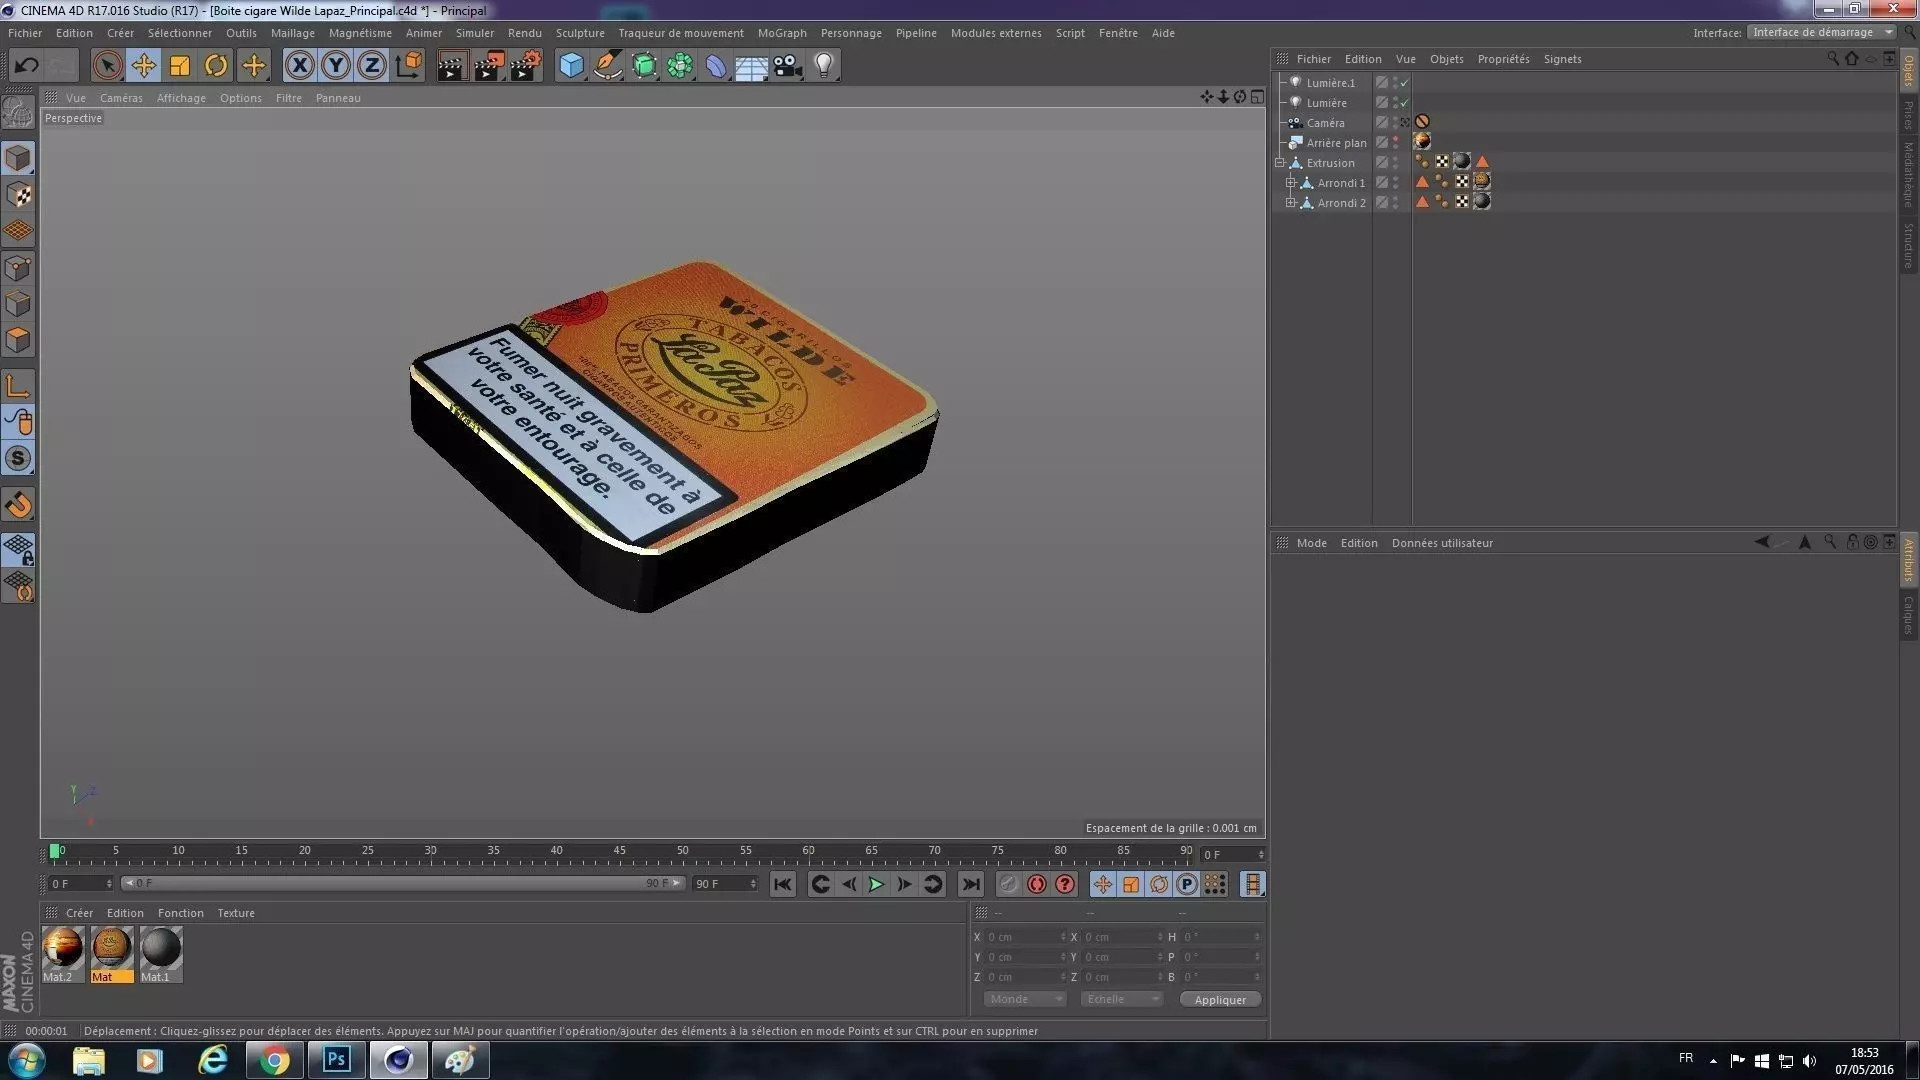The width and height of the screenshot is (1920, 1080).
Task: Go to start of animation
Action: pyautogui.click(x=783, y=884)
